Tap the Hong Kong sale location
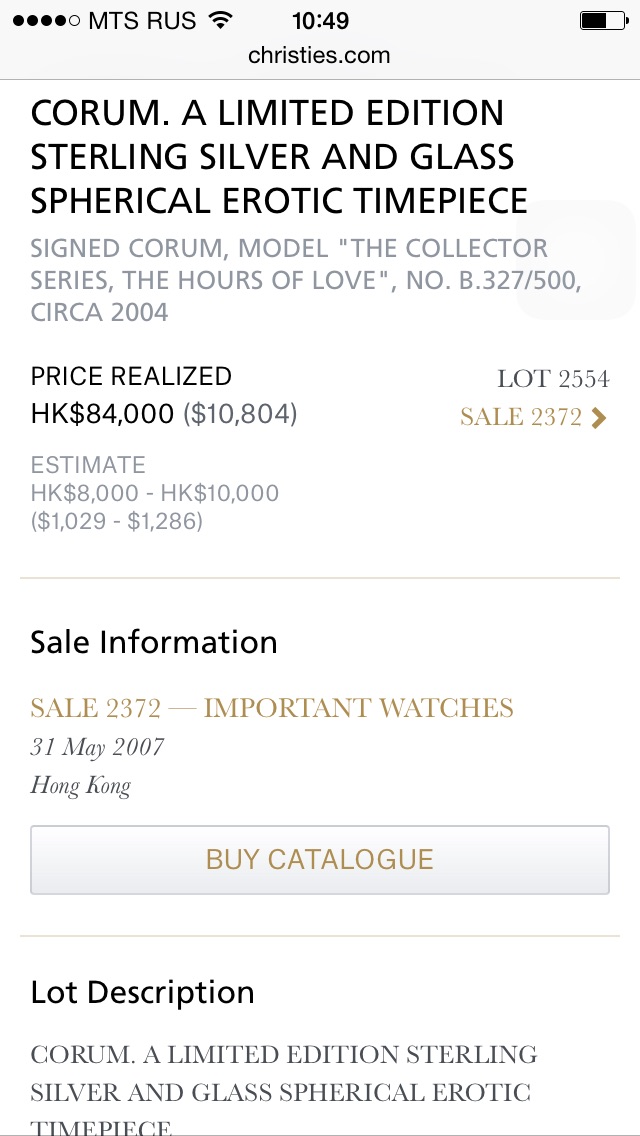640x1136 pixels. [x=80, y=785]
